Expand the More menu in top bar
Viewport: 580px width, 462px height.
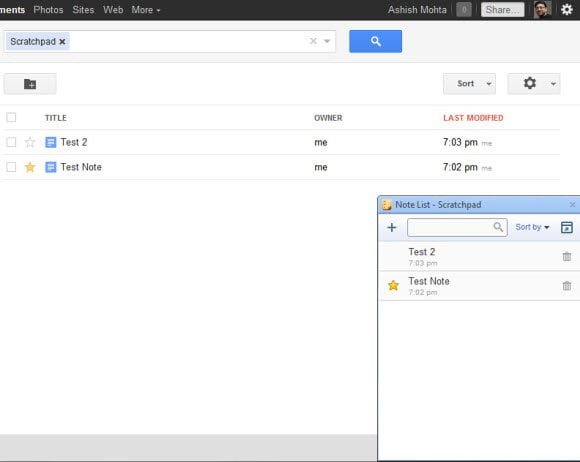tap(146, 10)
